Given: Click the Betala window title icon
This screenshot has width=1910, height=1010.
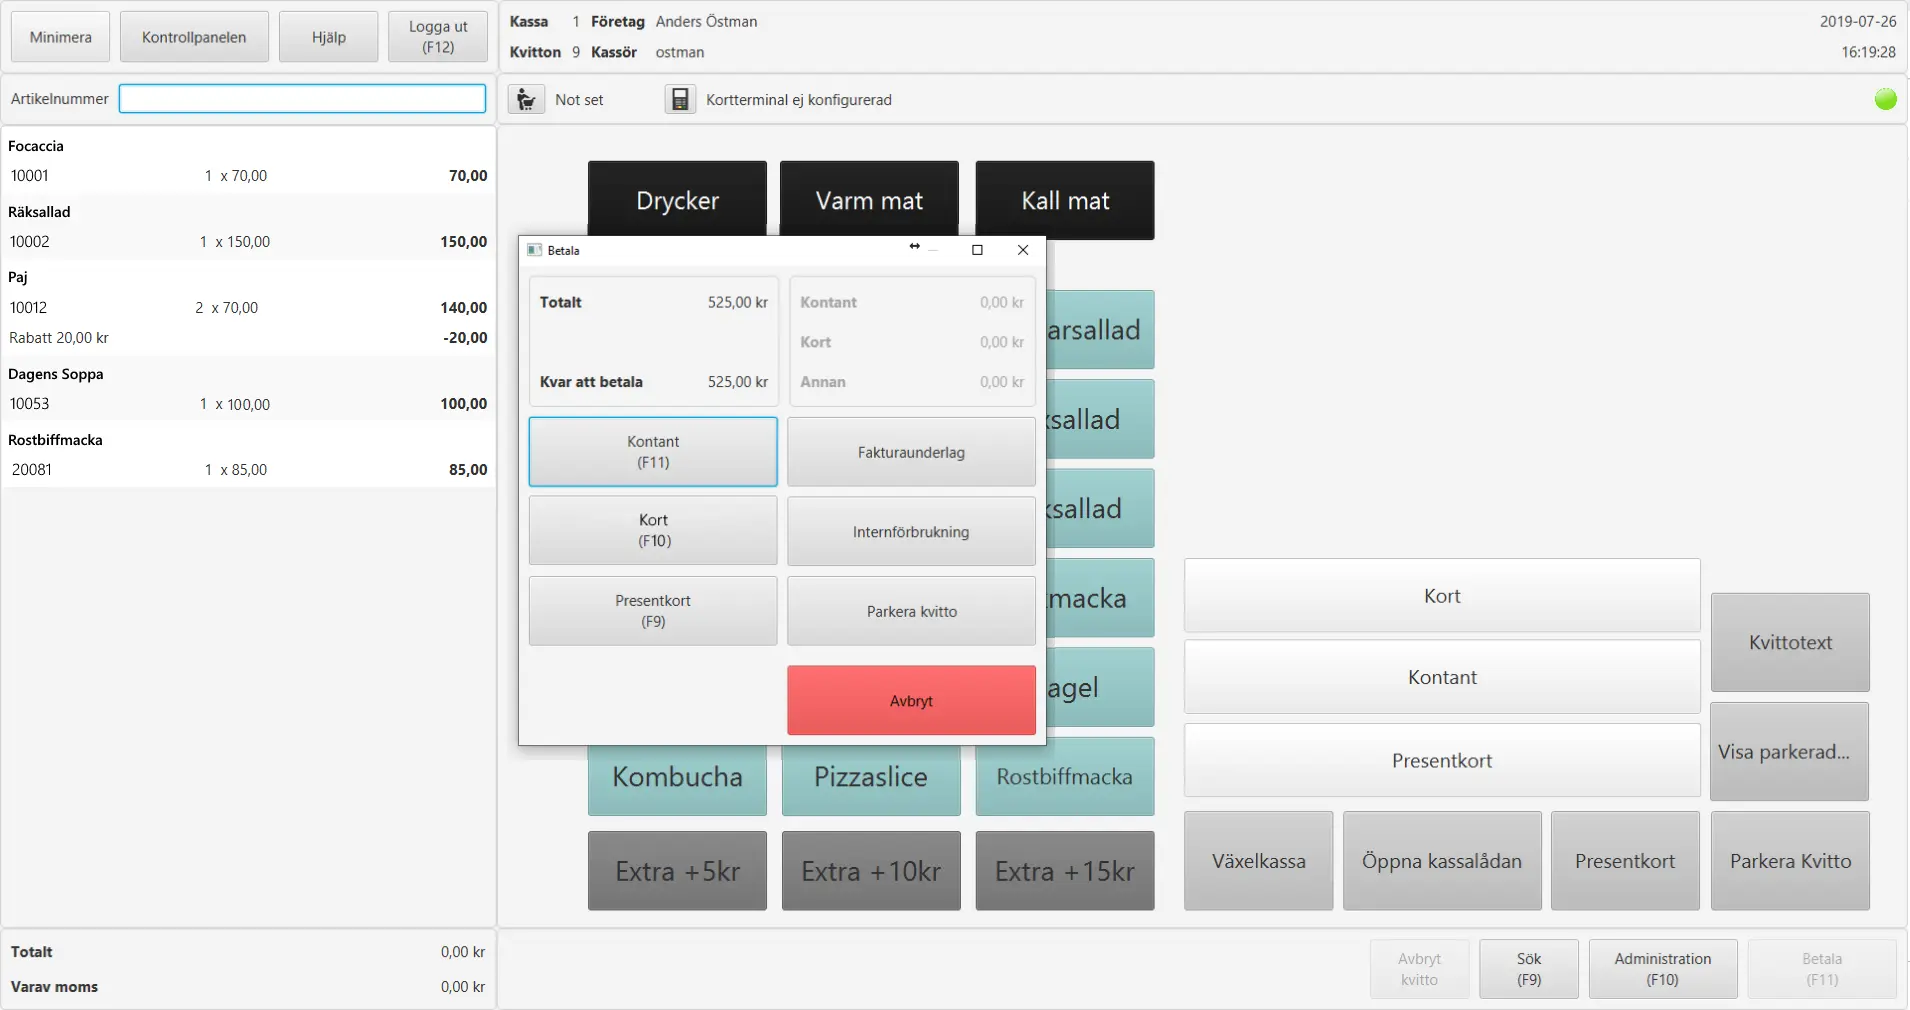Looking at the screenshot, I should pos(535,250).
